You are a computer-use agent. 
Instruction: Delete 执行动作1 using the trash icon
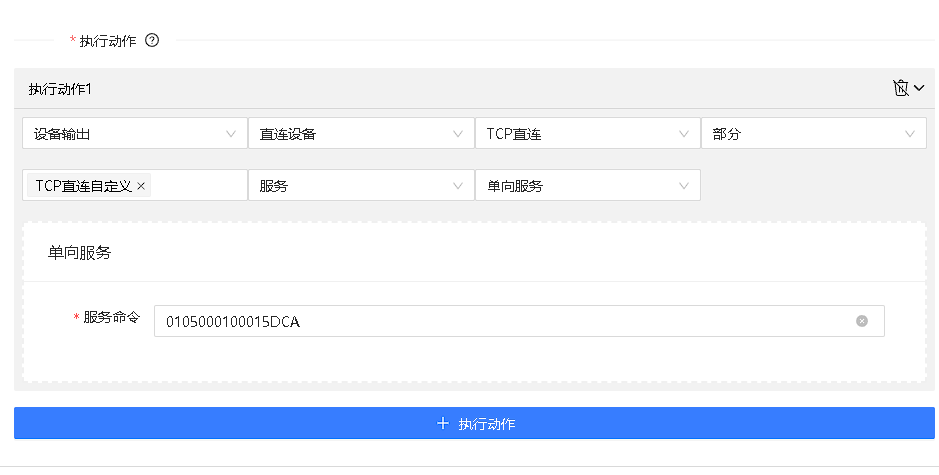(x=900, y=88)
